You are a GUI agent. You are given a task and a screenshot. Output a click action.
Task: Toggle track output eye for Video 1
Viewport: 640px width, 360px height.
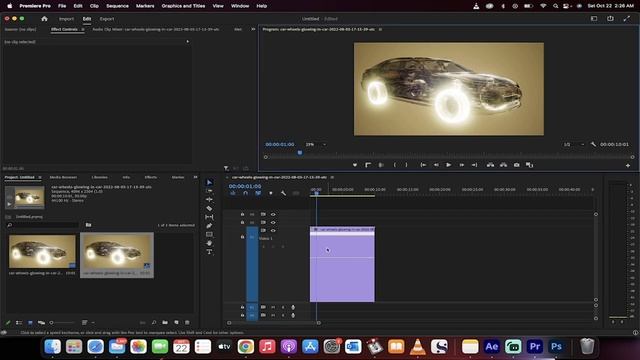[273, 231]
